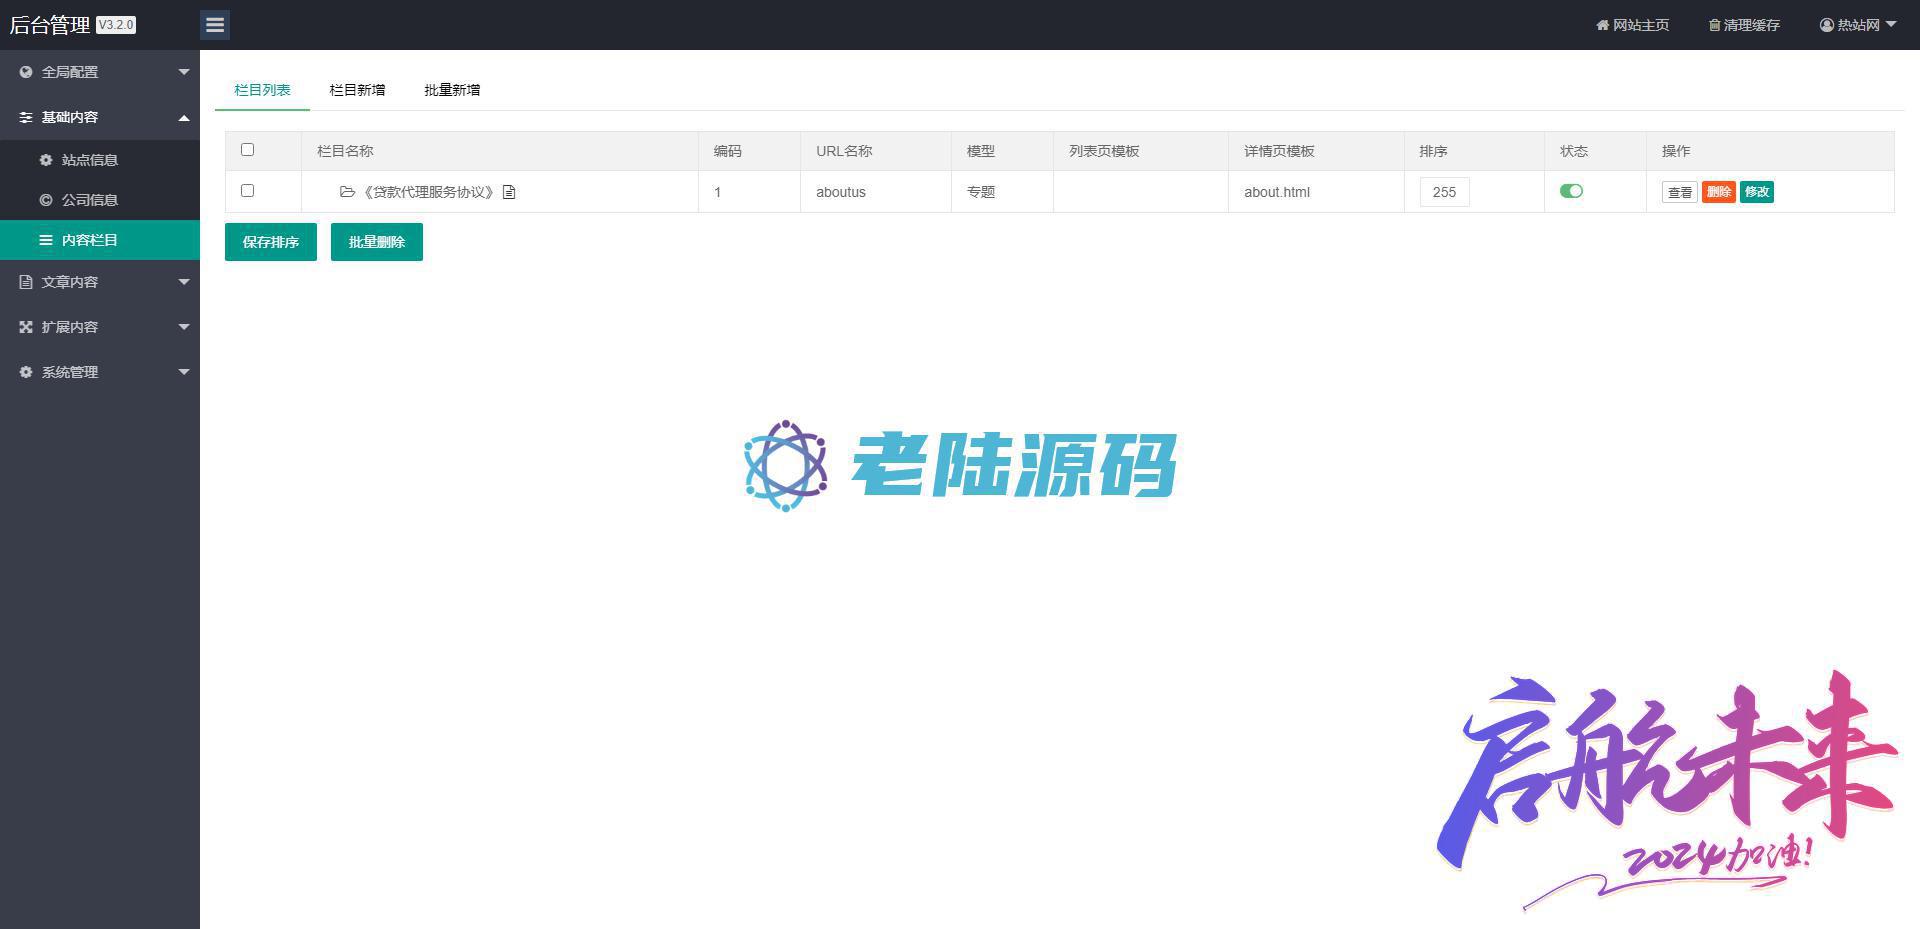Expand the 扩展内容 sidebar menu
The height and width of the screenshot is (929, 1920).
pyautogui.click(x=100, y=327)
